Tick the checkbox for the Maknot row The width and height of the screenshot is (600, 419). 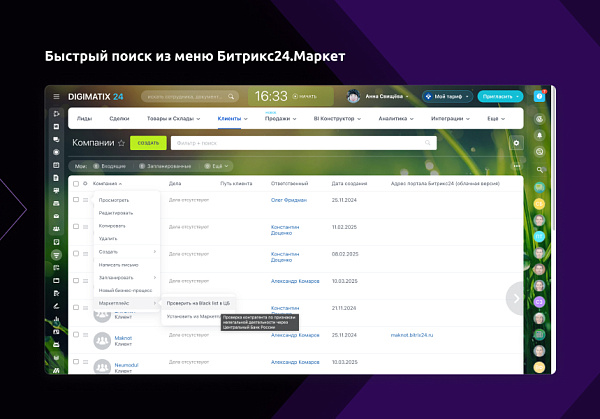tap(76, 335)
